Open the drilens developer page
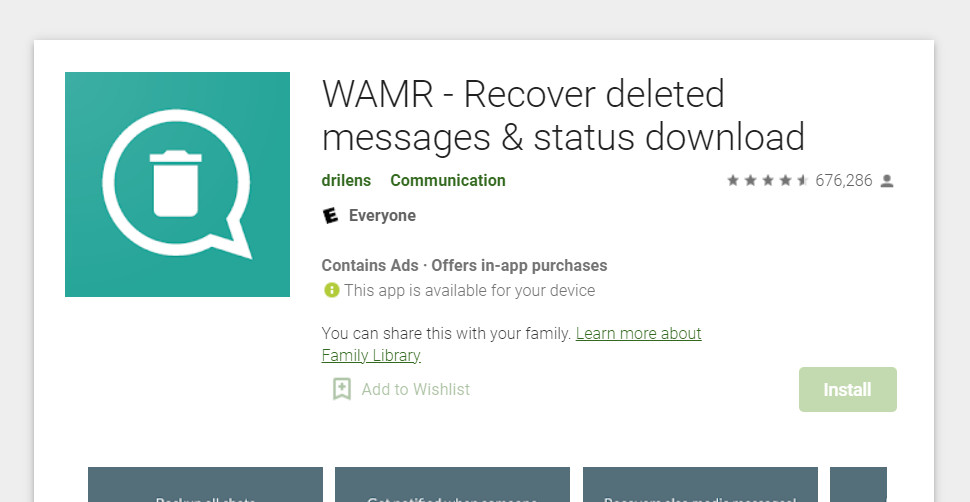The image size is (970, 502). pyautogui.click(x=346, y=181)
